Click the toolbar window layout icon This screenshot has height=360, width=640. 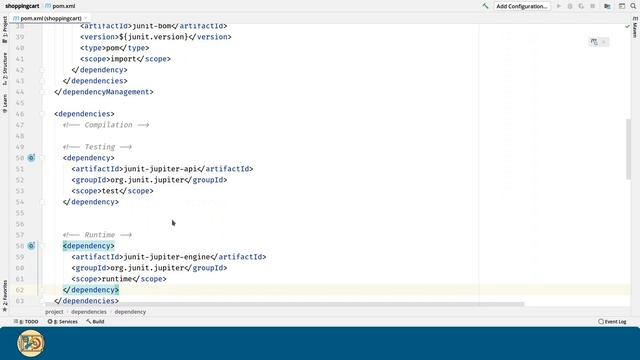622,6
